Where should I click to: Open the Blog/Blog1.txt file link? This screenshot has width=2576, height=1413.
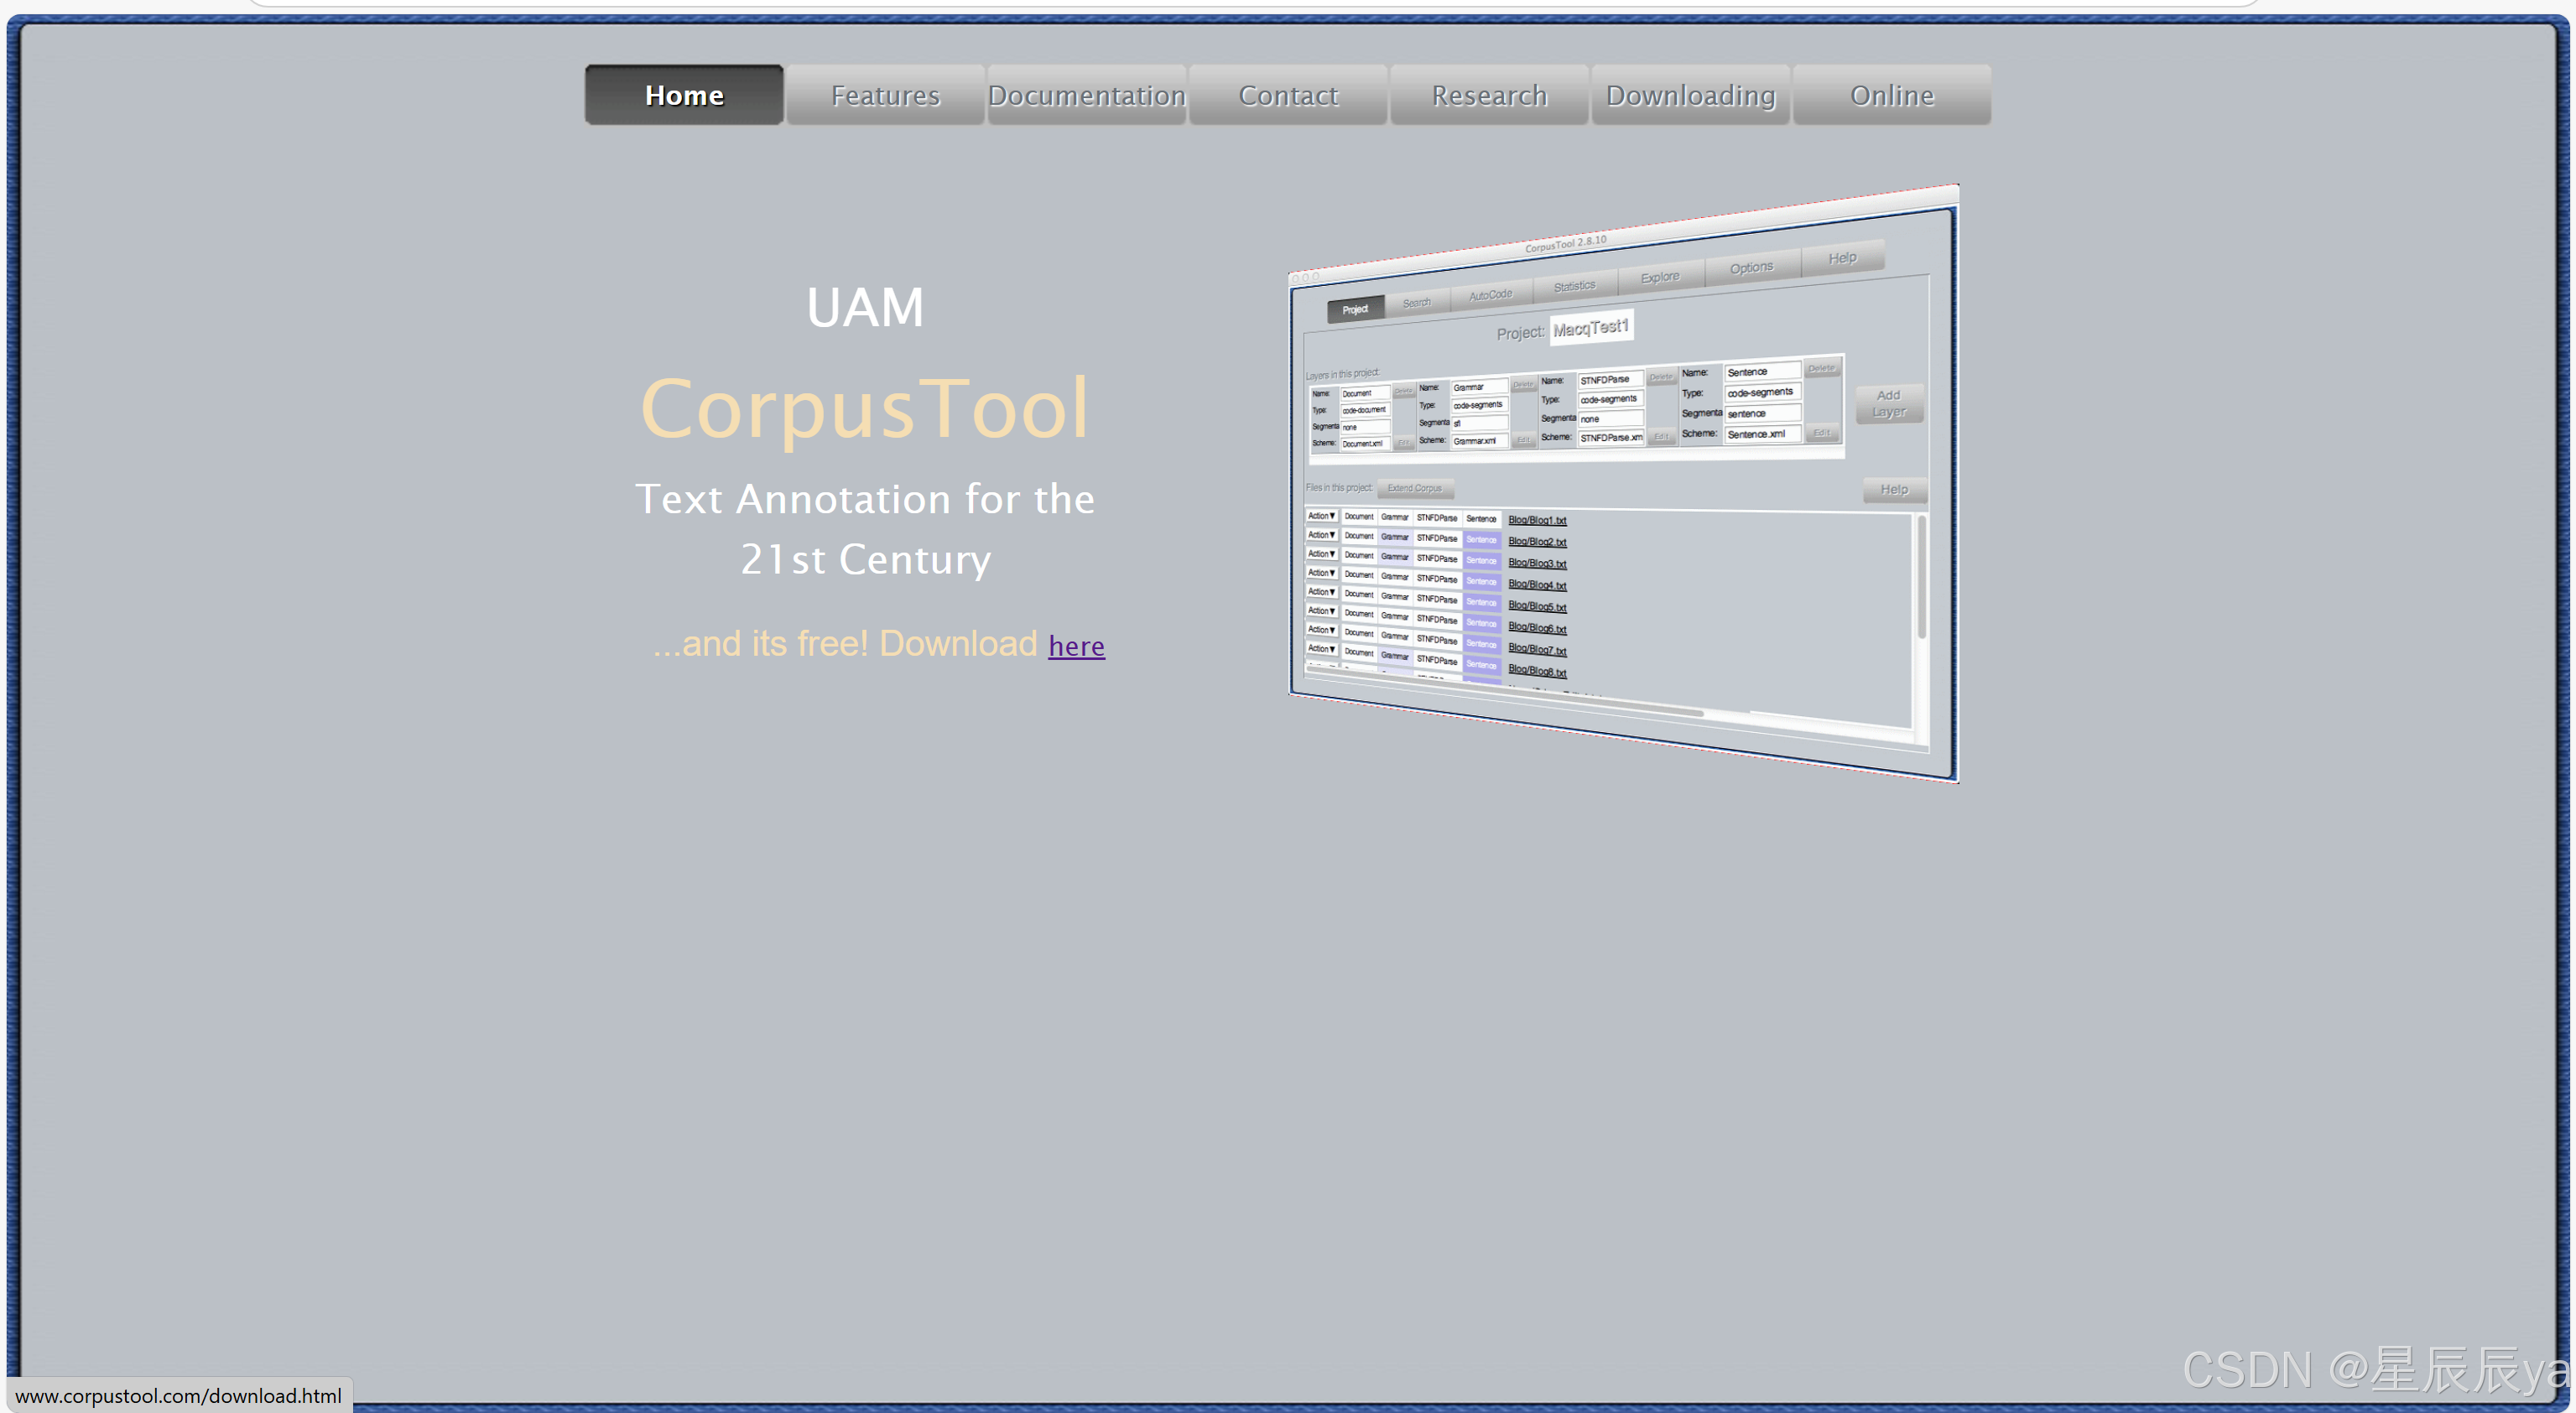1537,520
